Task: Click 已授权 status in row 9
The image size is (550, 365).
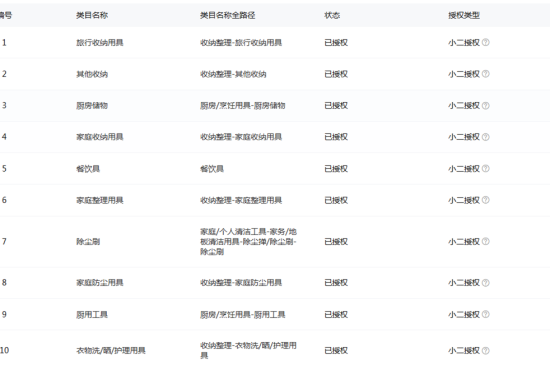Action: tap(336, 315)
